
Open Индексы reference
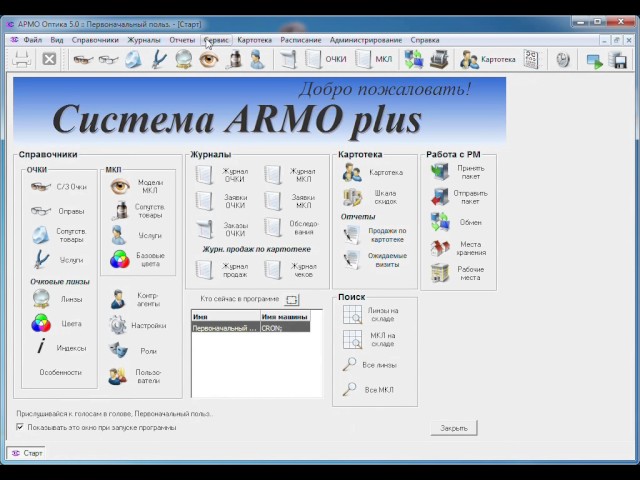[60, 348]
